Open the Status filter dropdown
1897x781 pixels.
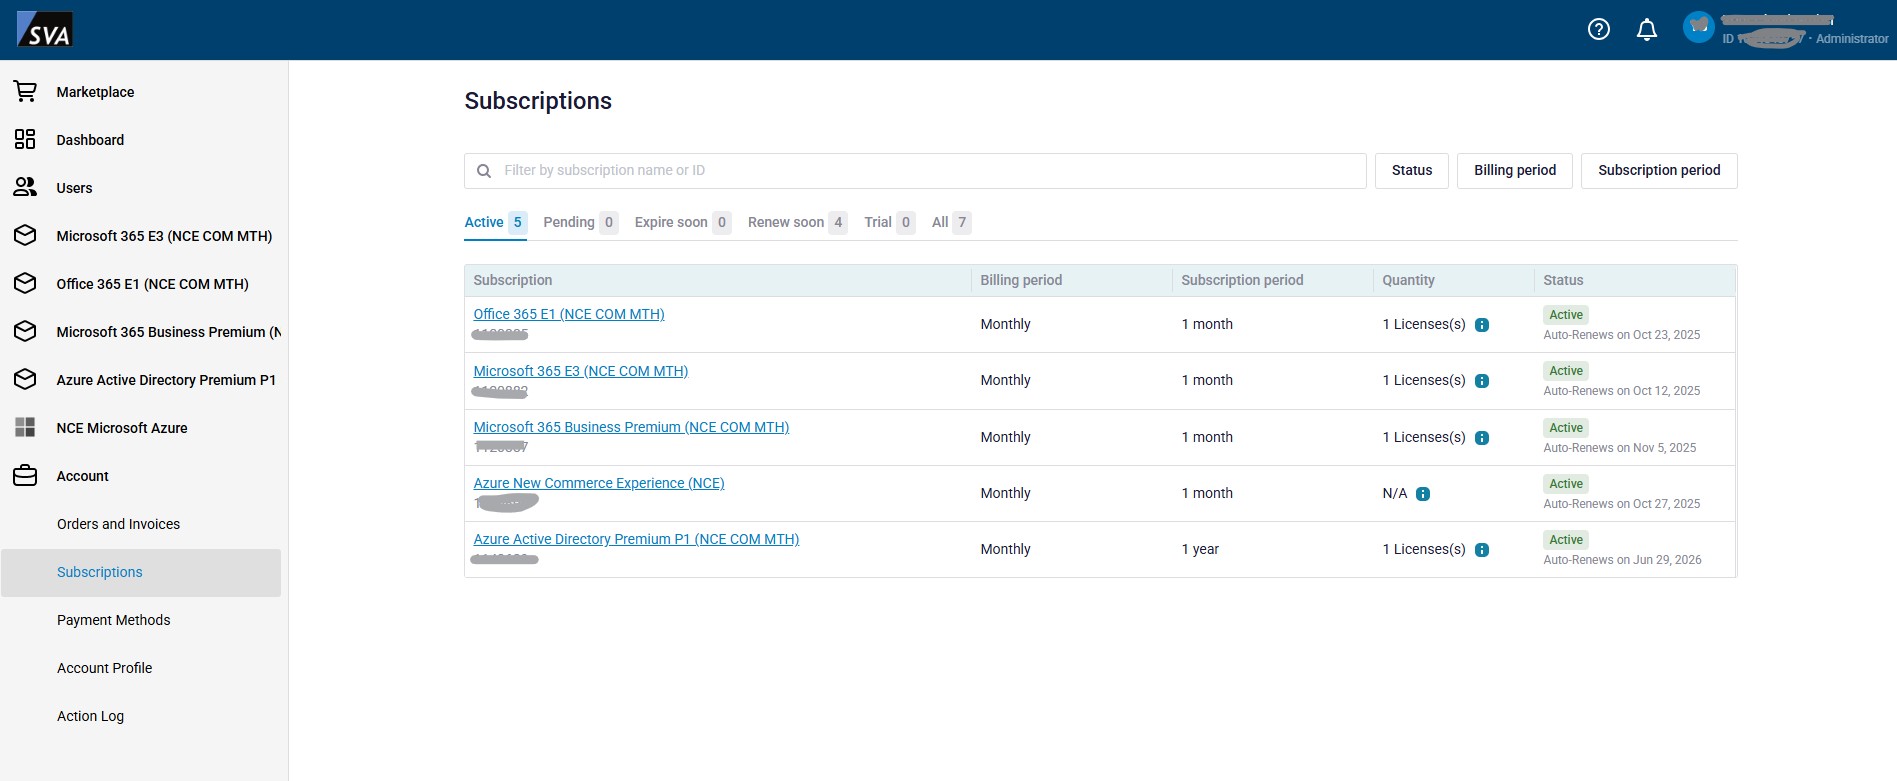pos(1411,171)
